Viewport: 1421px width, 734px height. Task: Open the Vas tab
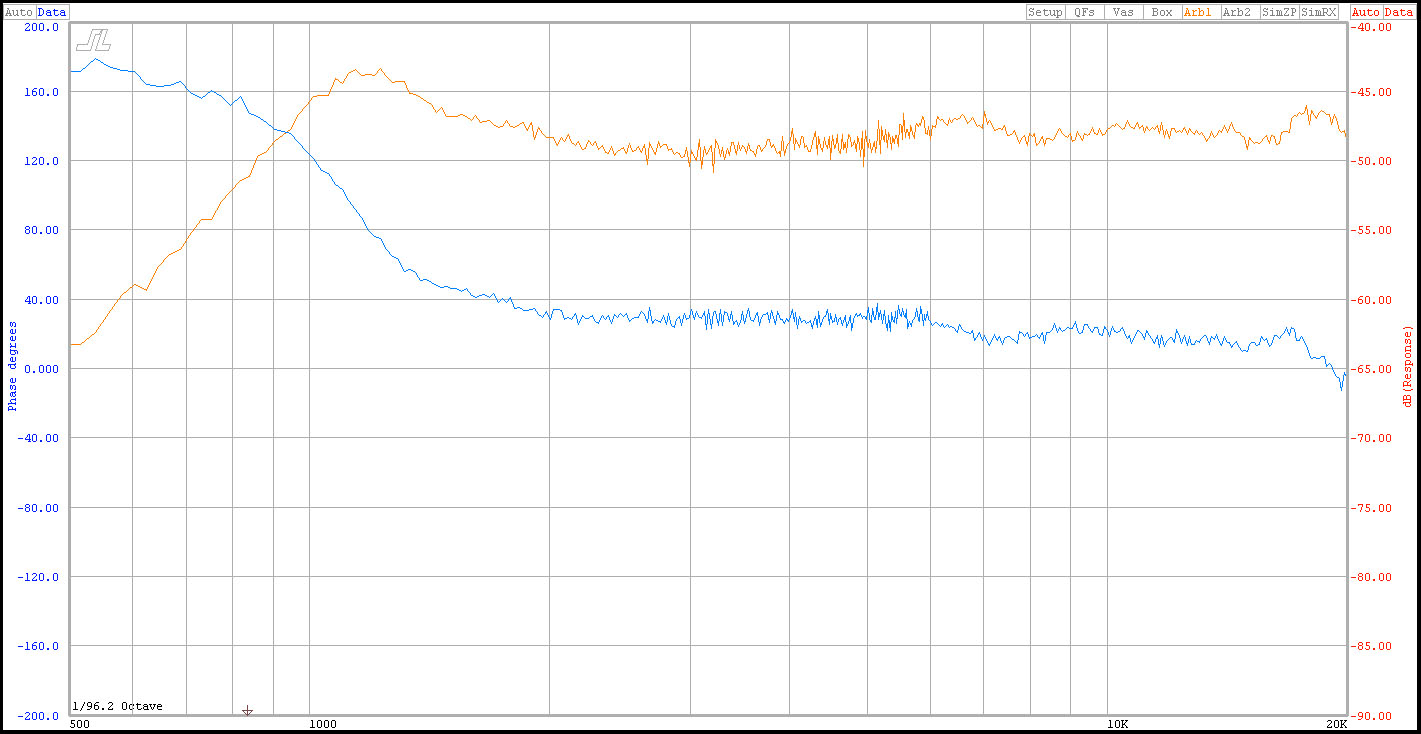pyautogui.click(x=1123, y=12)
